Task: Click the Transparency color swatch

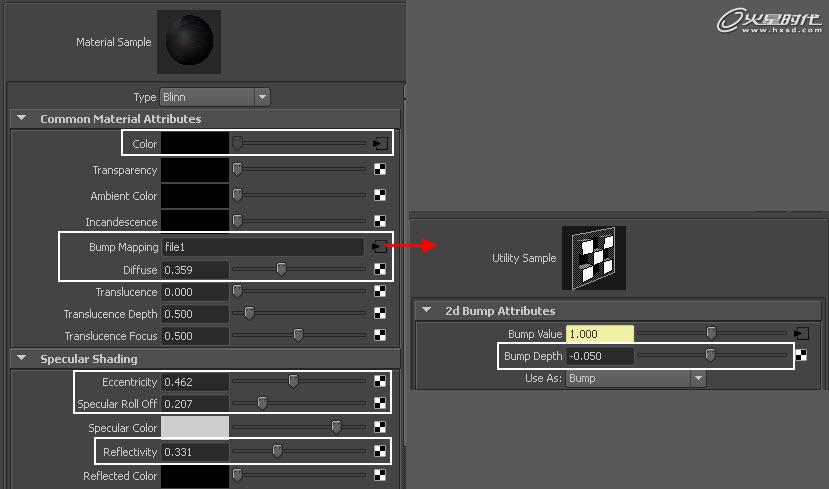Action: (x=195, y=170)
